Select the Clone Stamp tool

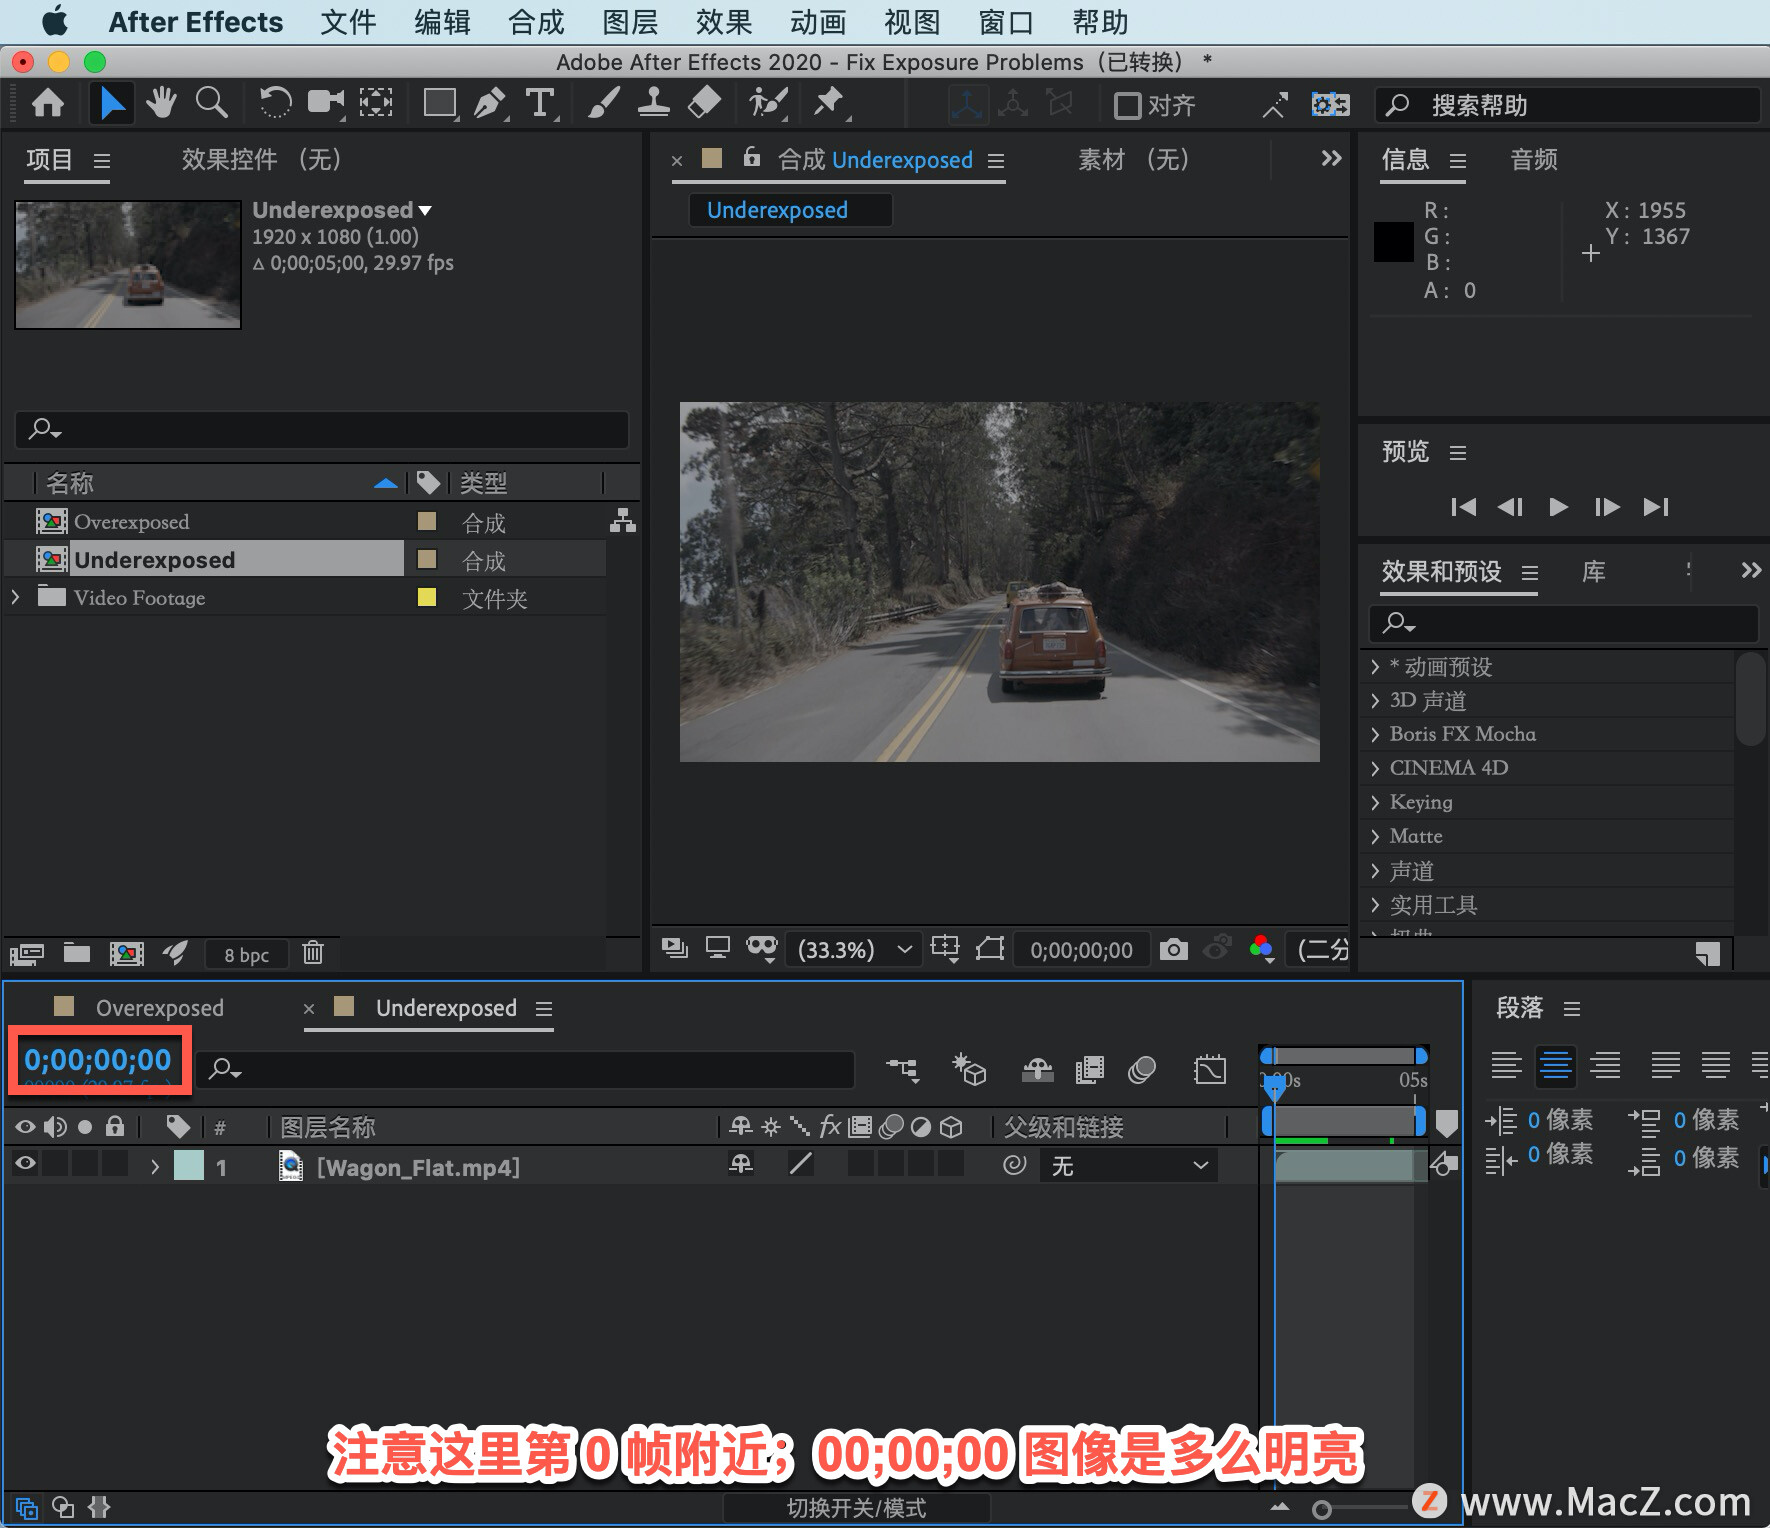click(653, 103)
